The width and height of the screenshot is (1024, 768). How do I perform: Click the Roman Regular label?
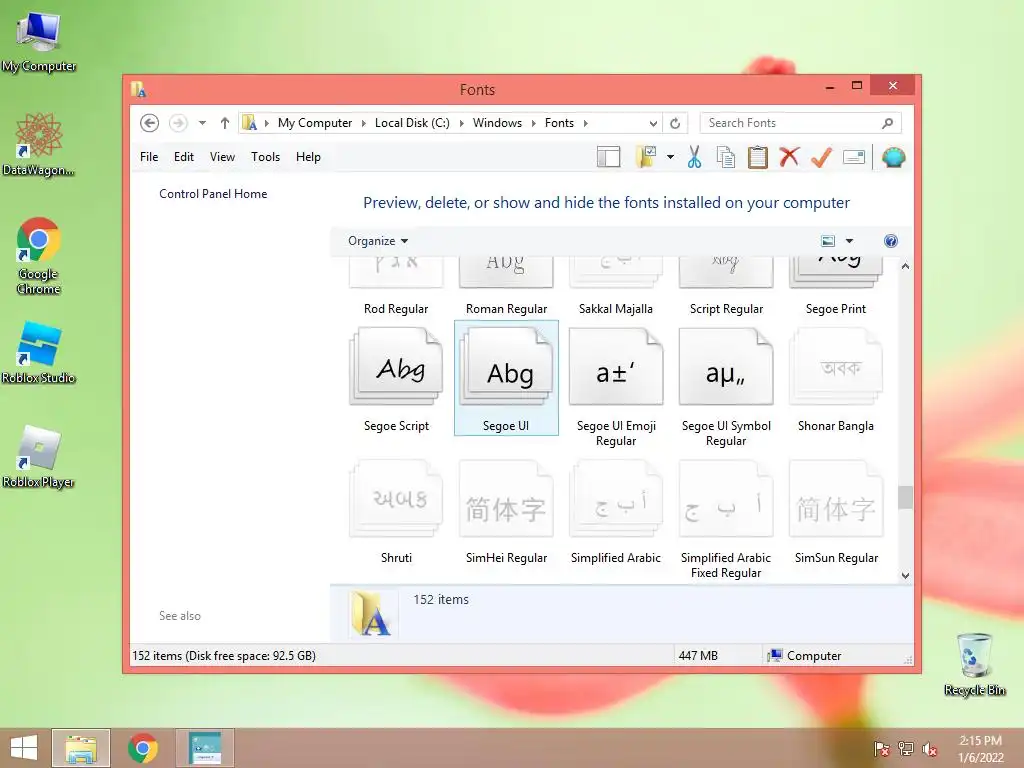(x=506, y=308)
